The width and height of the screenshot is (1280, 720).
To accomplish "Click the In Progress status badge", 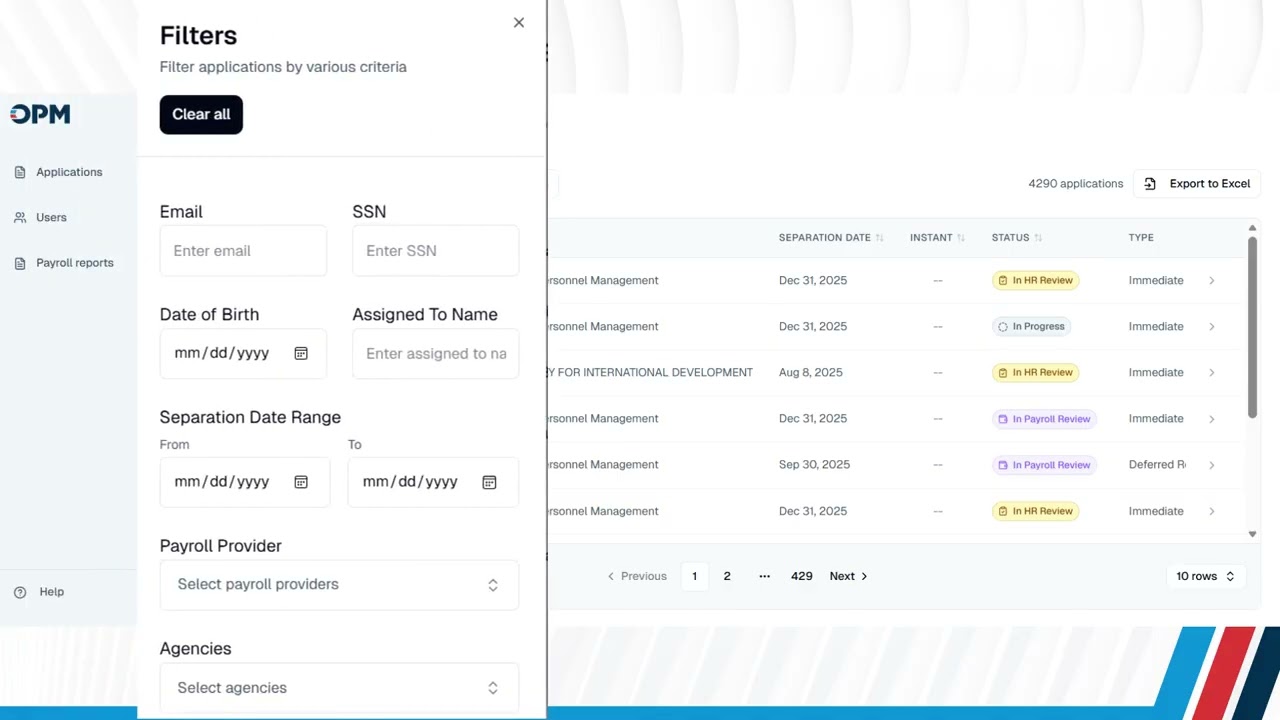I will tap(1031, 327).
